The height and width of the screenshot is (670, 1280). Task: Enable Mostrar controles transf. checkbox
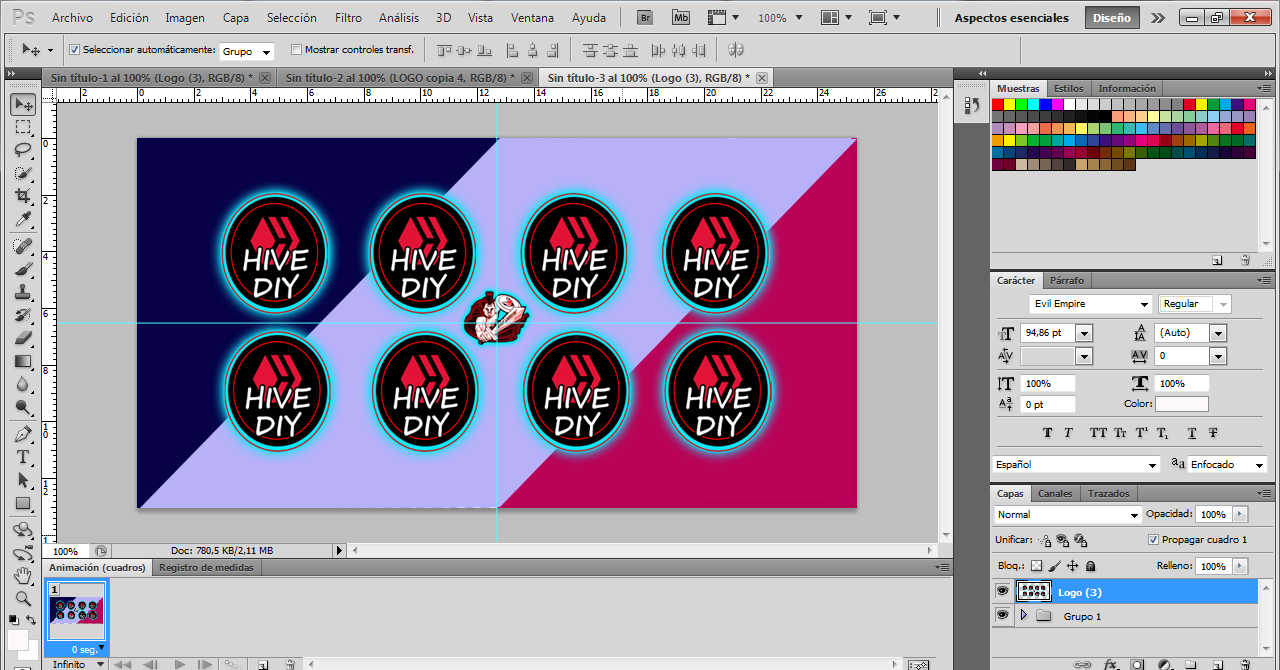click(296, 50)
